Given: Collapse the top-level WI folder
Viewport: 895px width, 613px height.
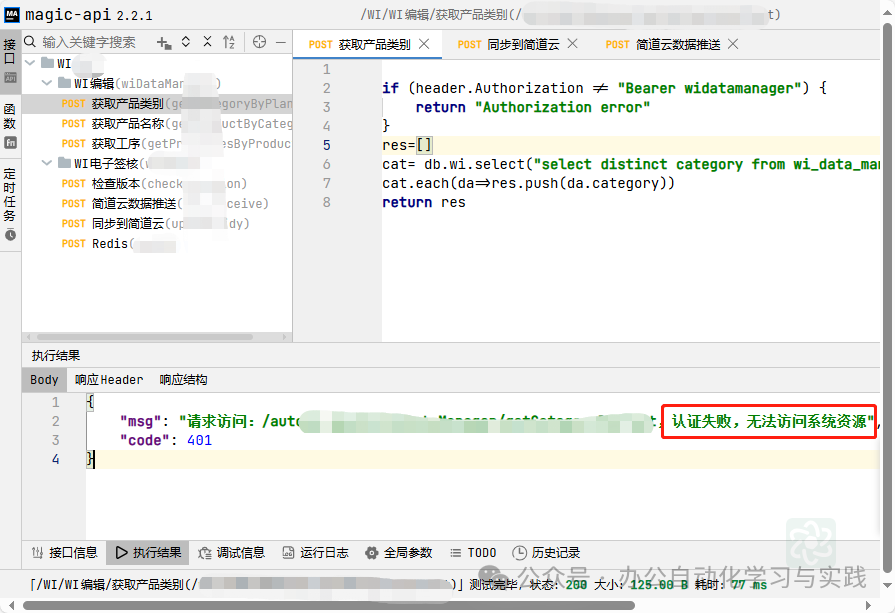Looking at the screenshot, I should 30,63.
